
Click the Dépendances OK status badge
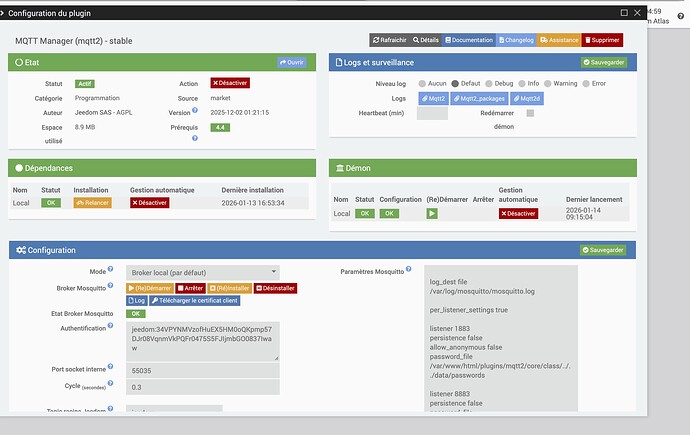51,203
